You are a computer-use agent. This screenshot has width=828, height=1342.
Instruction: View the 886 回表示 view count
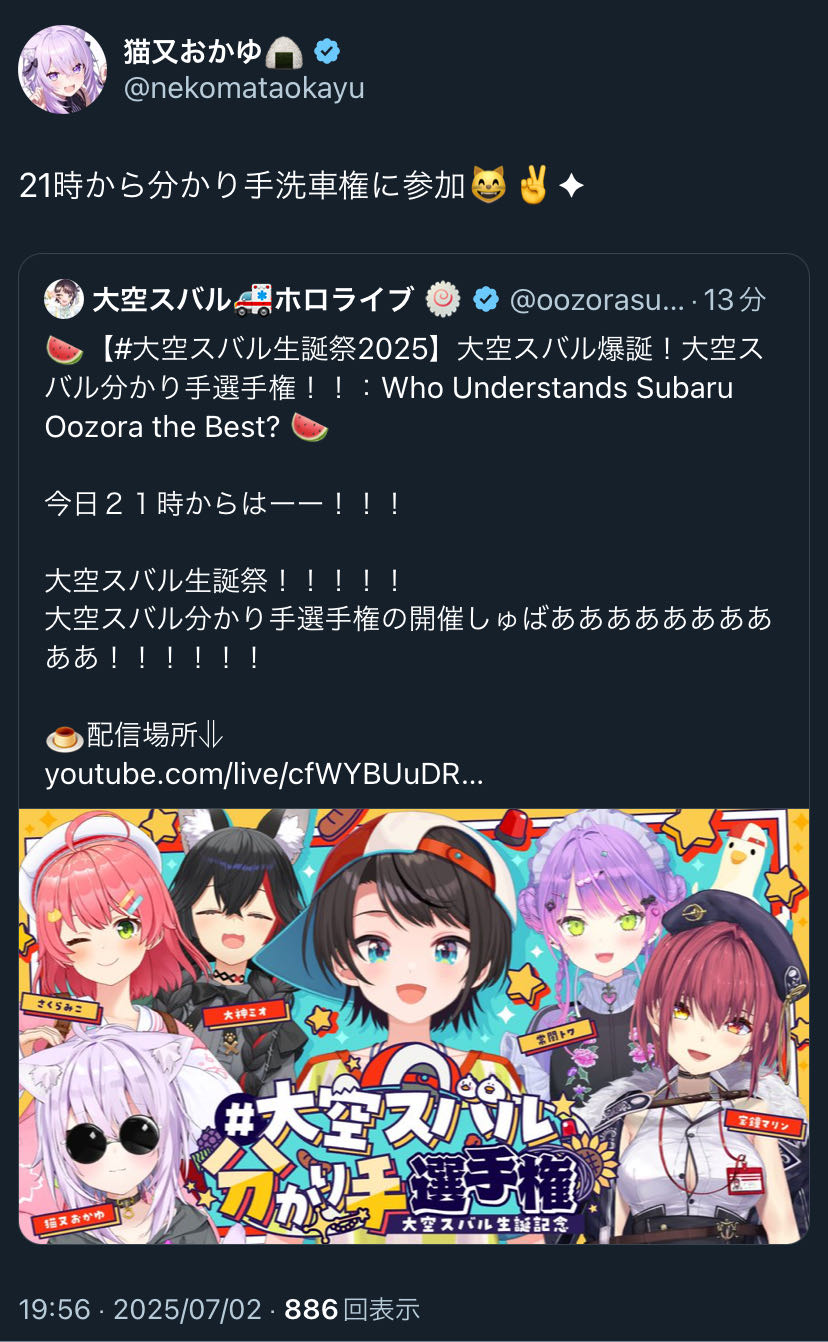[352, 1309]
